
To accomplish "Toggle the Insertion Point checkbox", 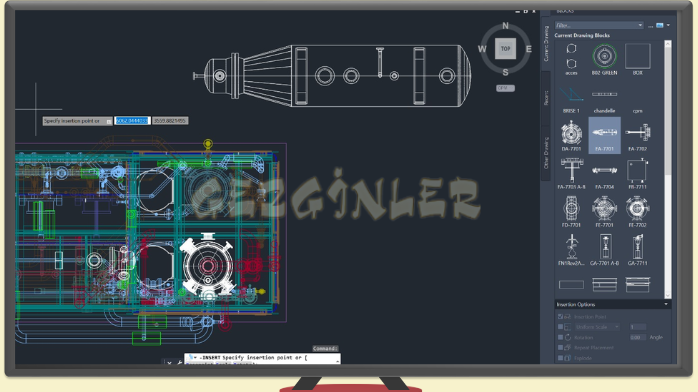I will pos(560,317).
